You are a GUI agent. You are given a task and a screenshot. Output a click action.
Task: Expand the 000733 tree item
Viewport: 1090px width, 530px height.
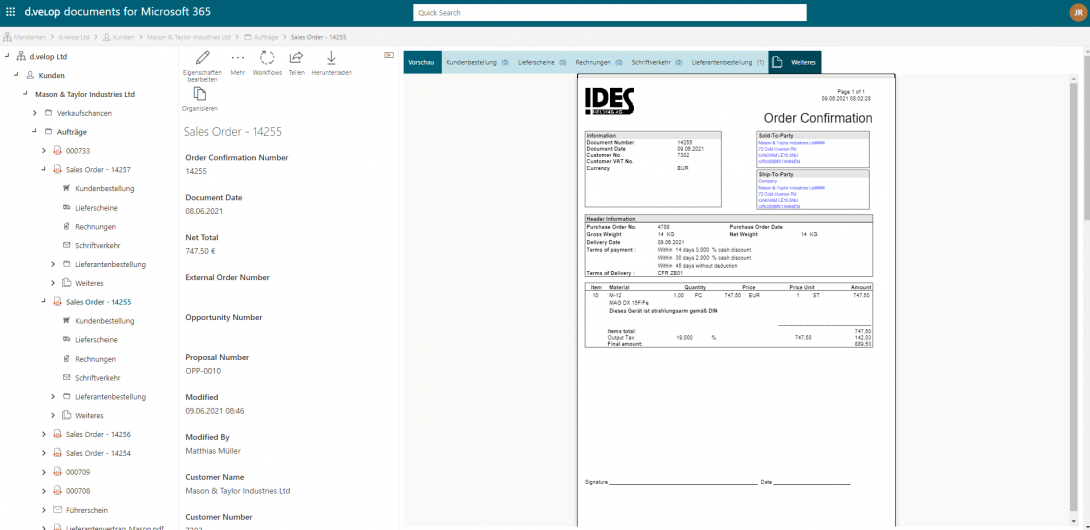(x=44, y=150)
